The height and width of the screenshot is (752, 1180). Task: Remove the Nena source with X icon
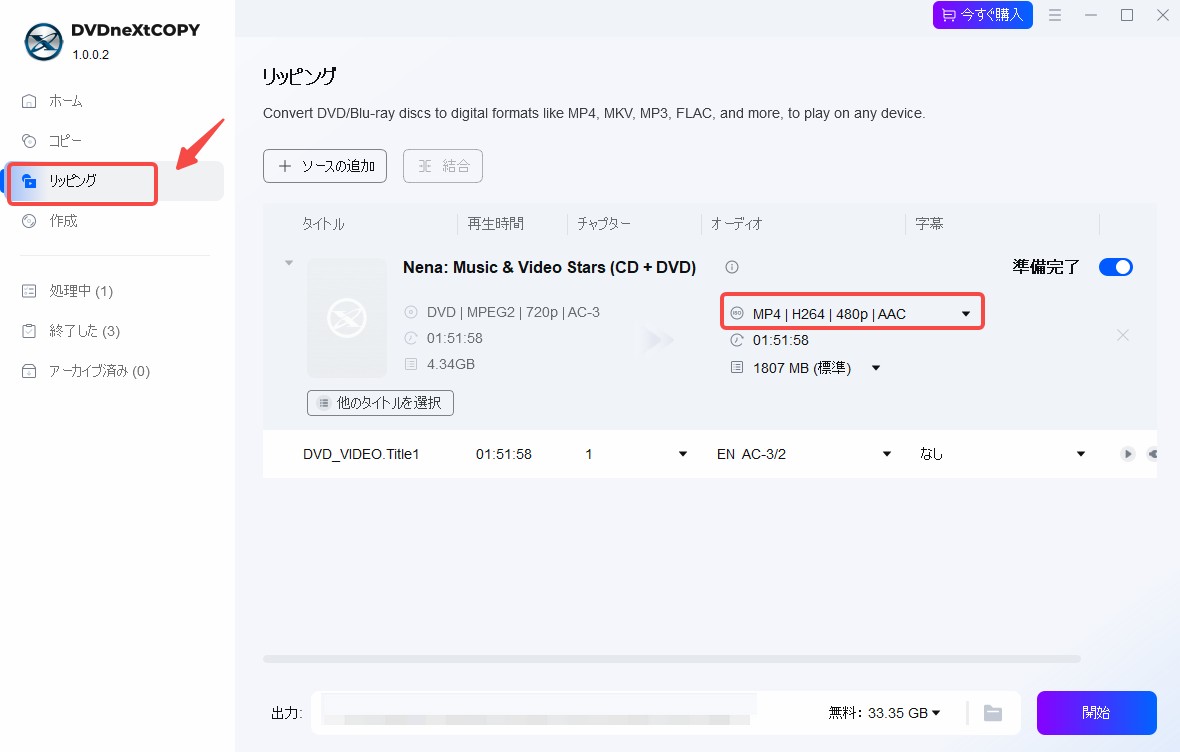pyautogui.click(x=1122, y=335)
